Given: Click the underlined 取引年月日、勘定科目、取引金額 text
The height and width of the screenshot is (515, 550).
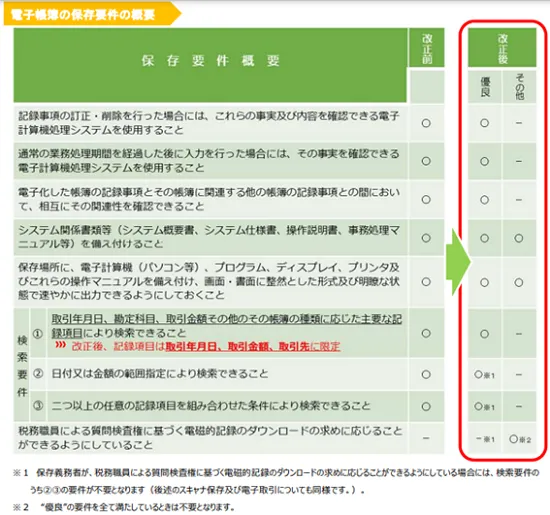Looking at the screenshot, I should coord(226,326).
